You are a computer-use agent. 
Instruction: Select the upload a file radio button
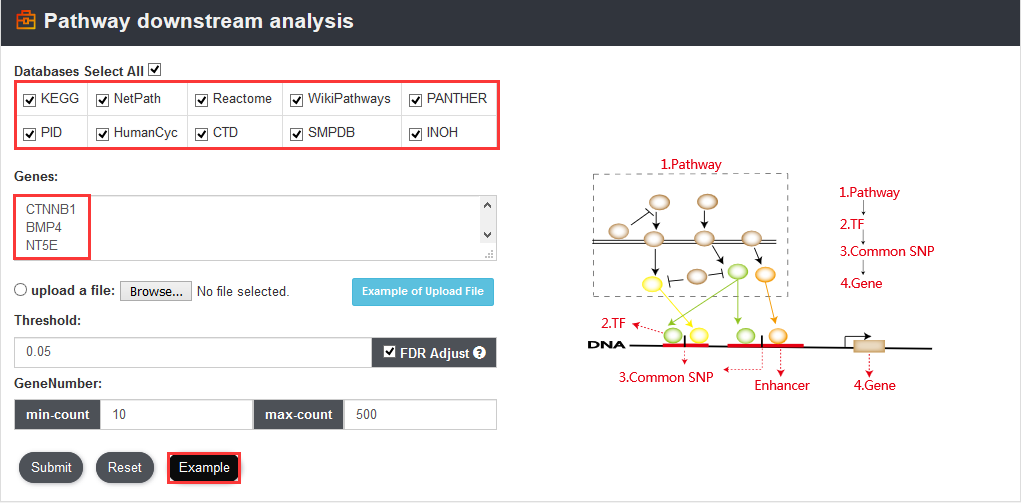pyautogui.click(x=21, y=290)
